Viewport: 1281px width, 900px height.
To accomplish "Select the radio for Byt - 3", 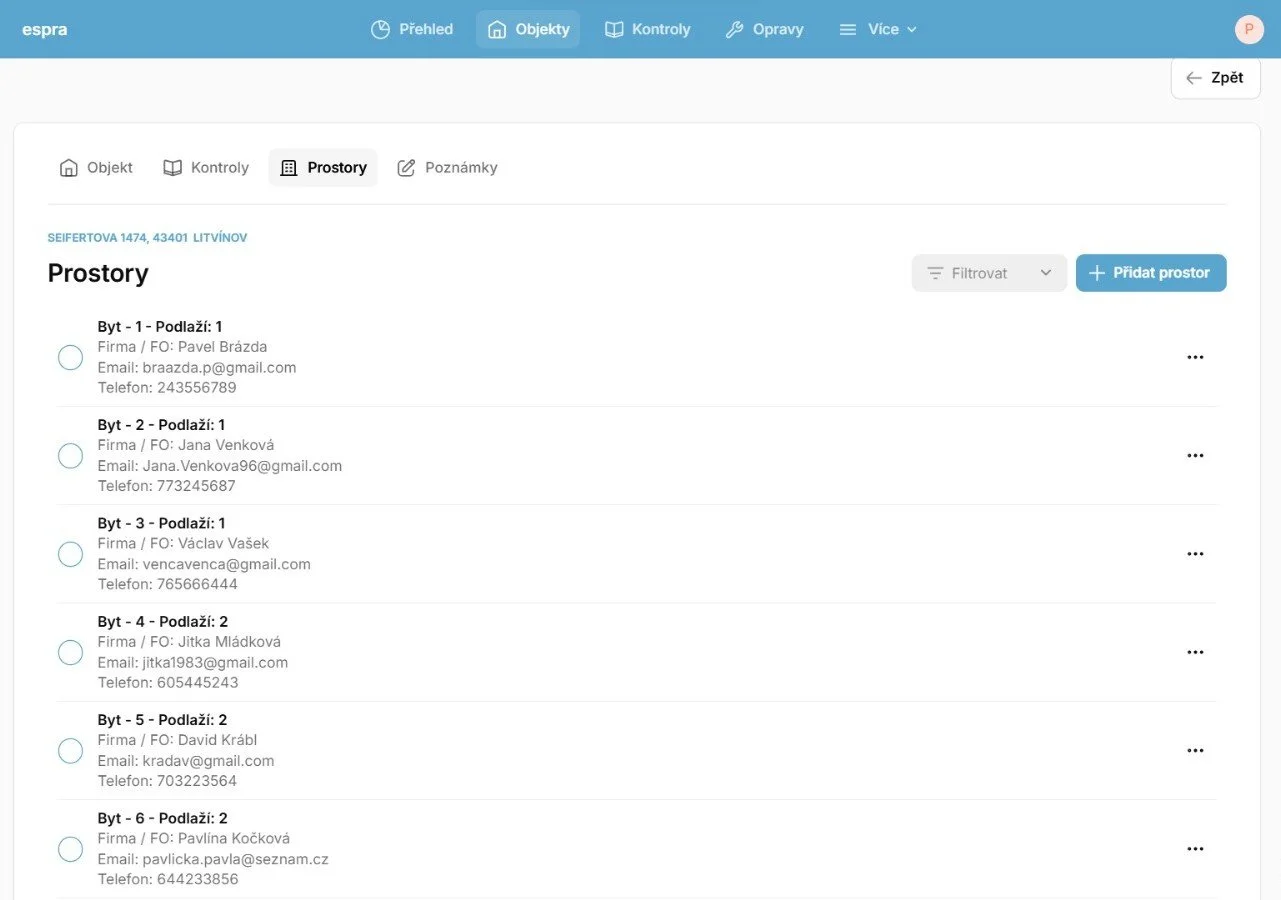I will pyautogui.click(x=70, y=554).
